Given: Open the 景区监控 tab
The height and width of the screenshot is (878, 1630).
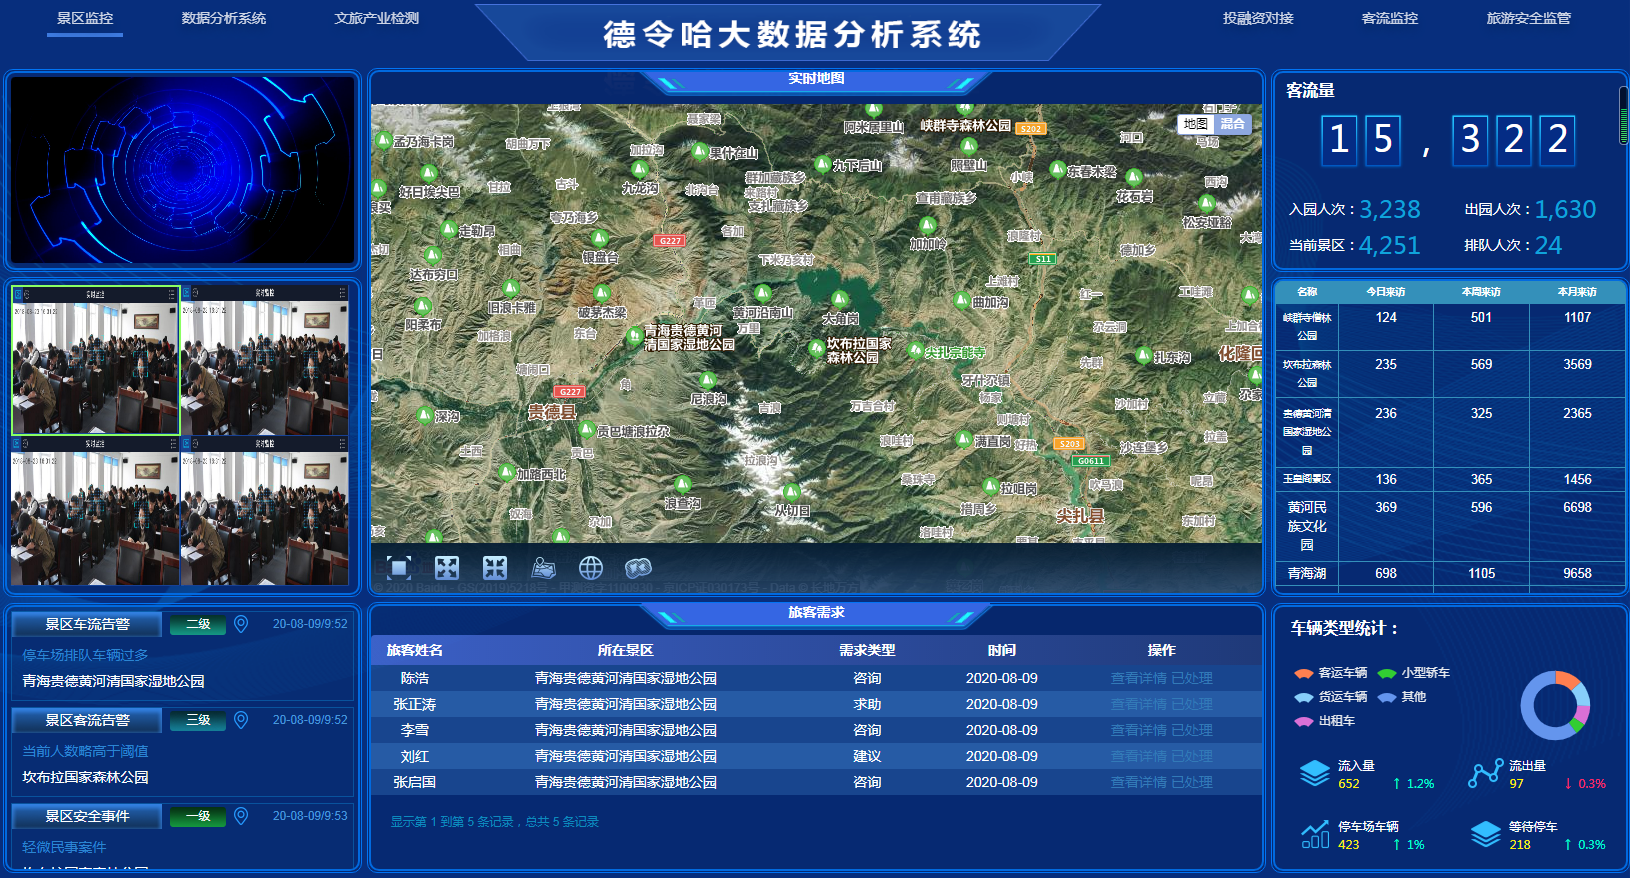Looking at the screenshot, I should point(85,18).
